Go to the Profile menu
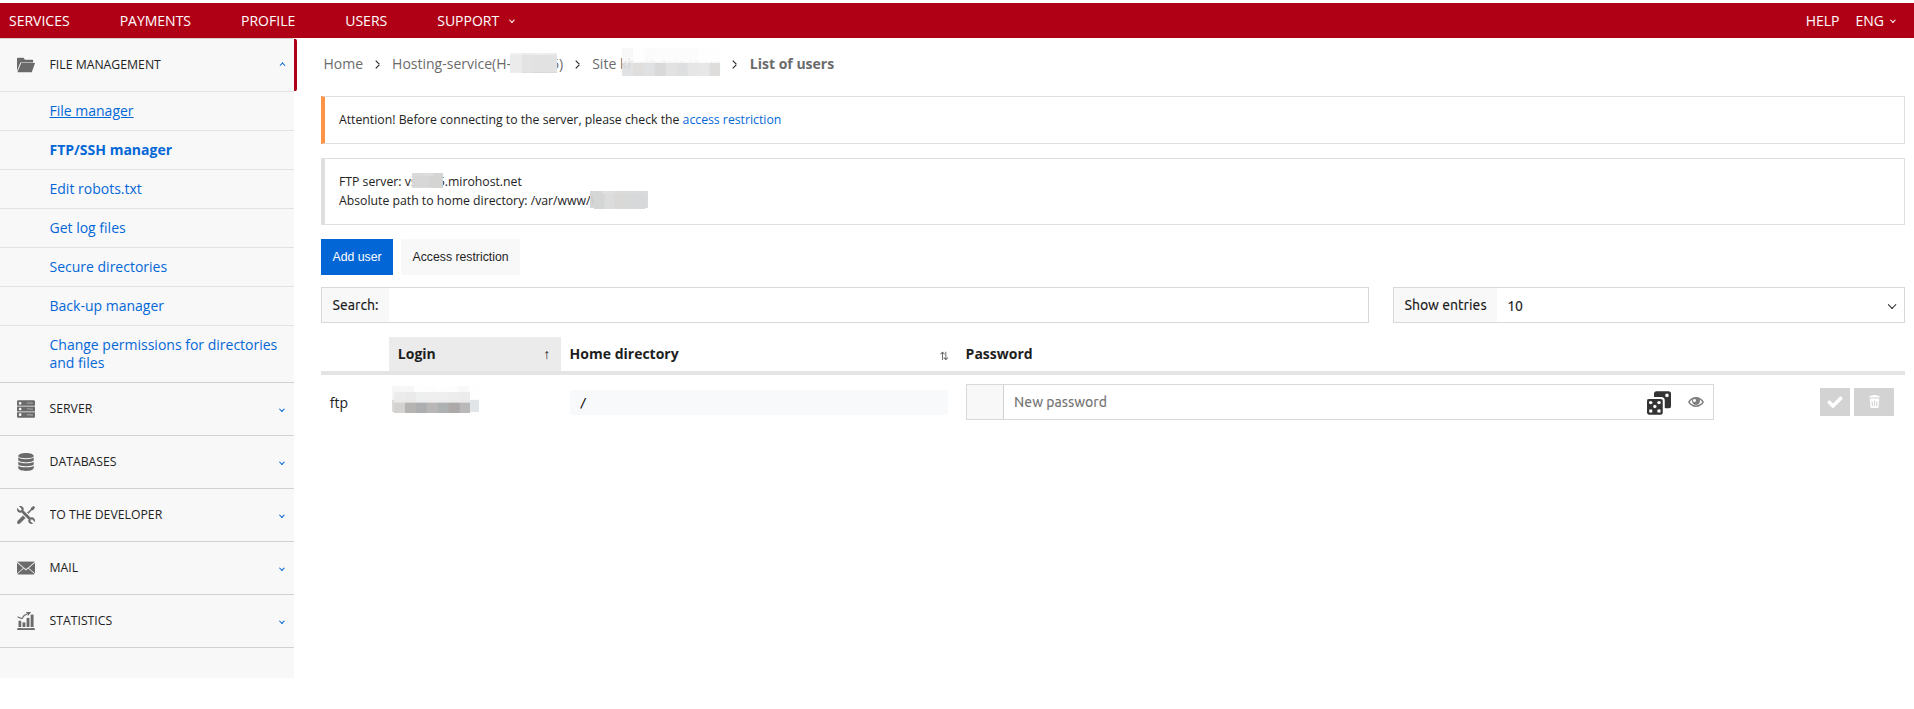The width and height of the screenshot is (1914, 709). click(x=267, y=21)
